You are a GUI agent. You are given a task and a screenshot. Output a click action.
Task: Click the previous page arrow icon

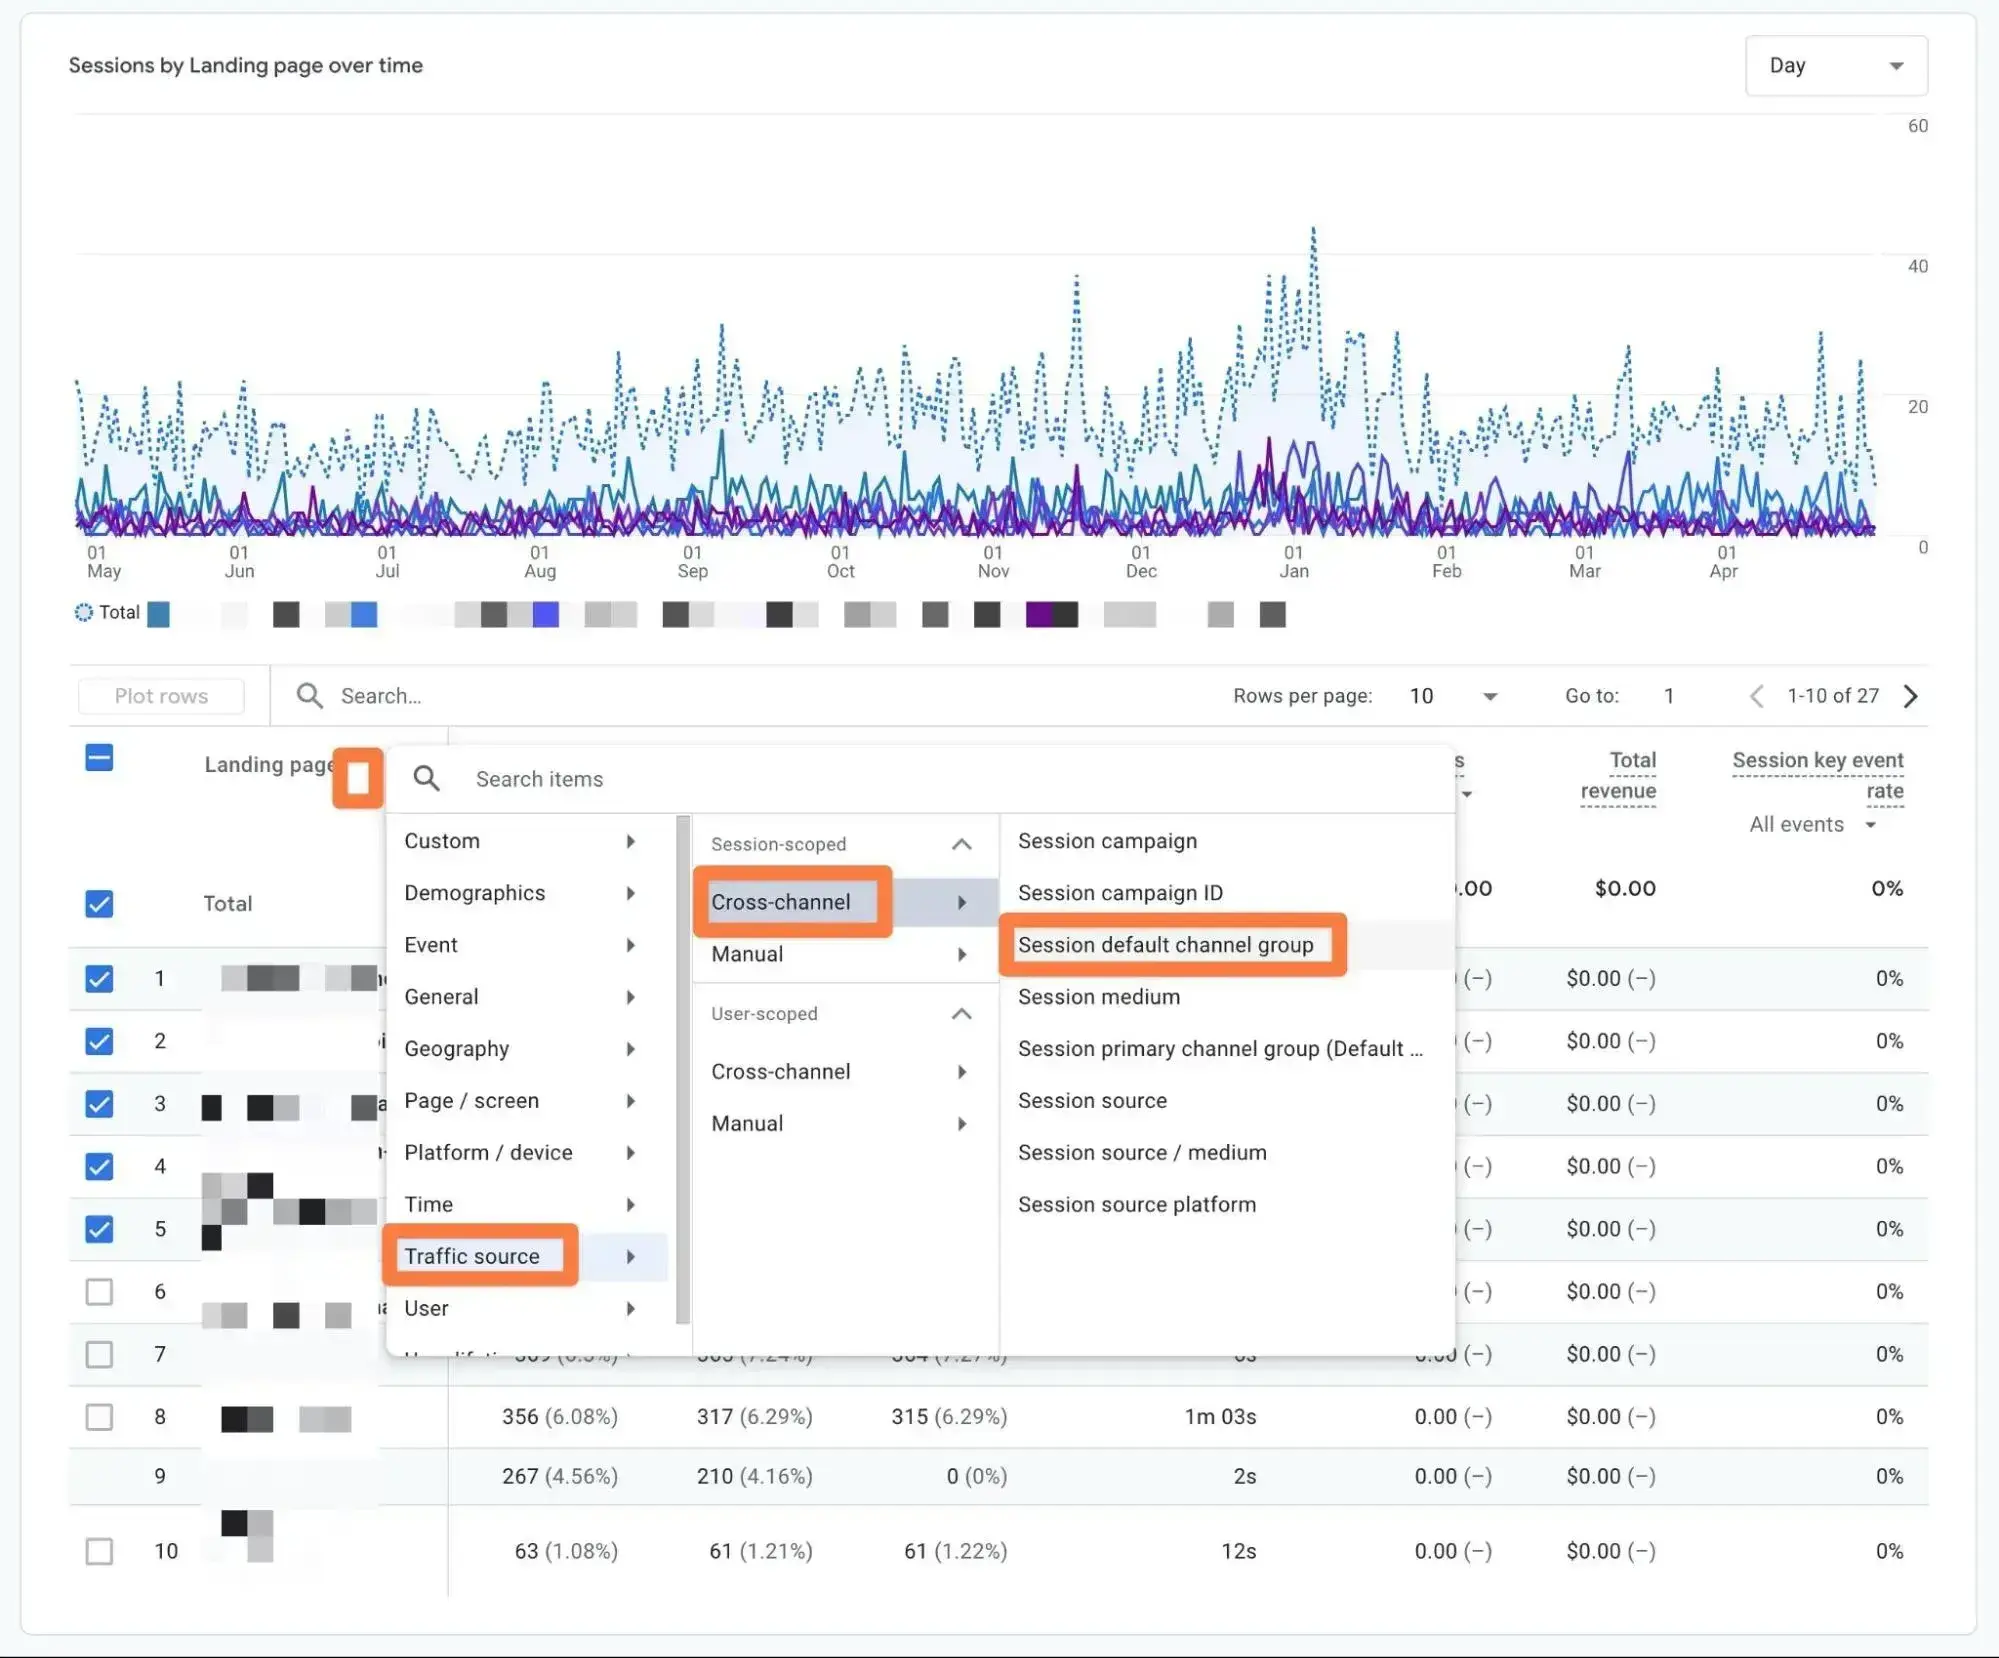click(x=1756, y=695)
